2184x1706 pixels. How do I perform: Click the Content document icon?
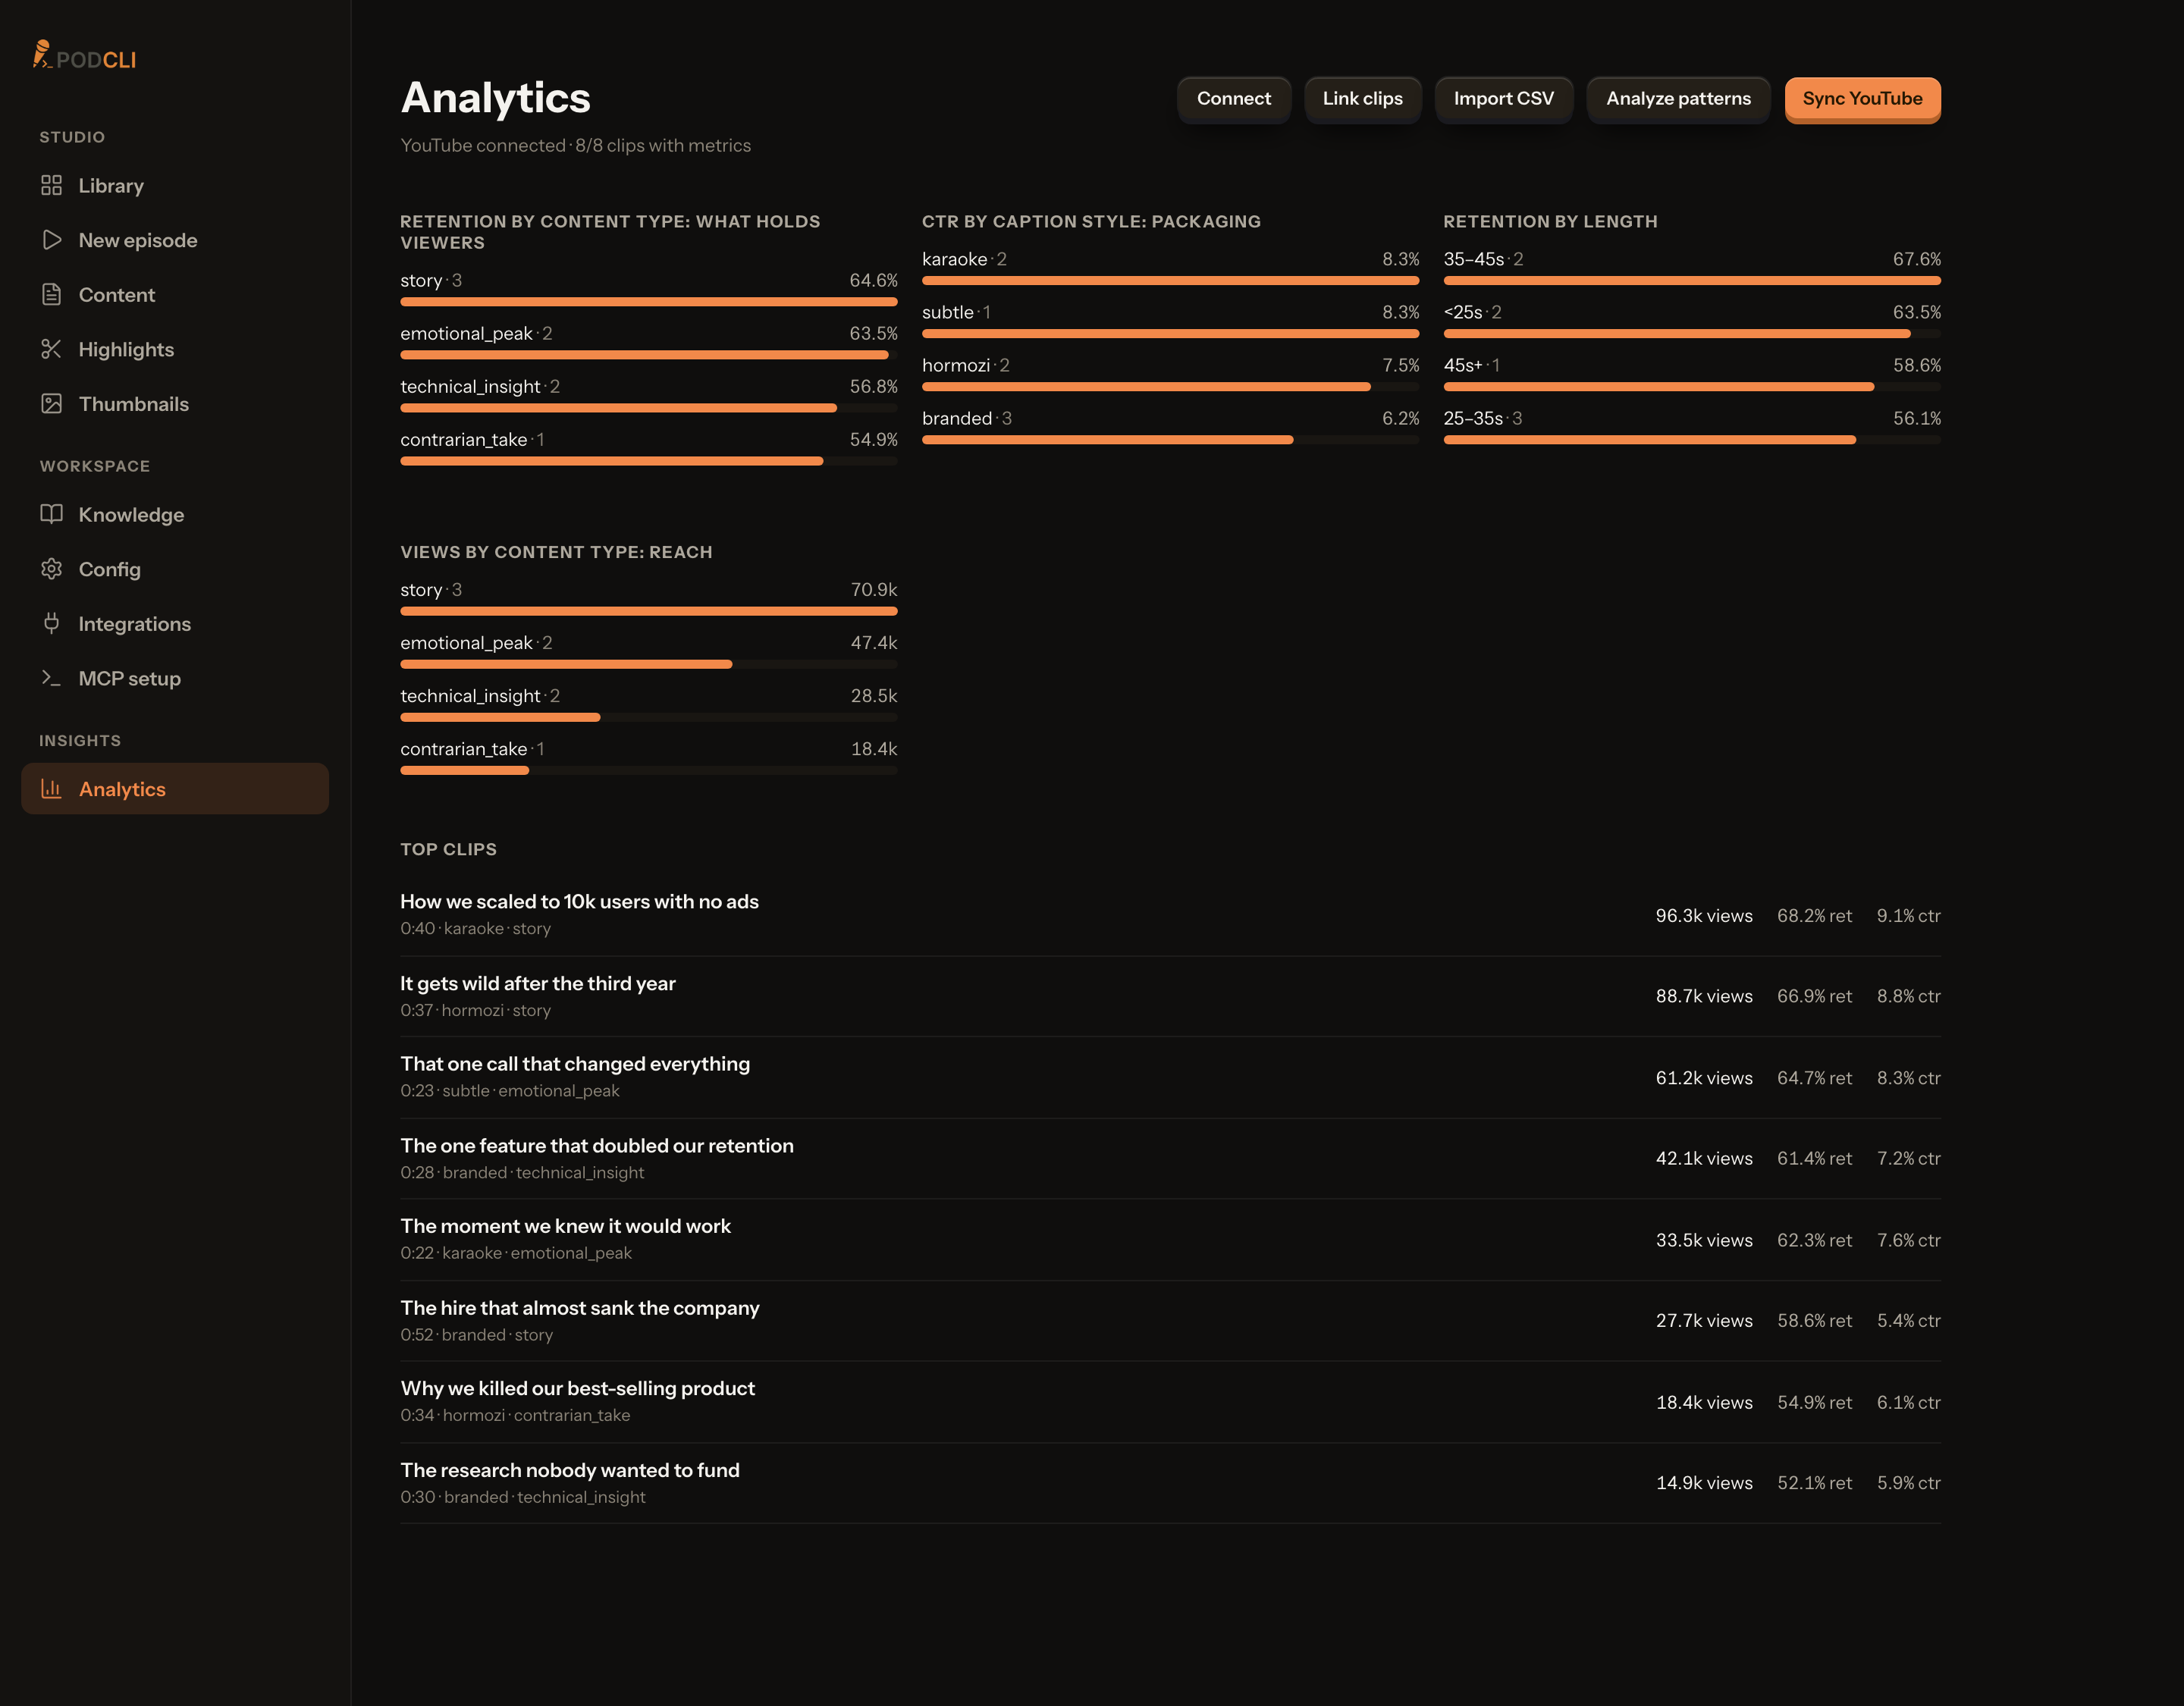(51, 294)
